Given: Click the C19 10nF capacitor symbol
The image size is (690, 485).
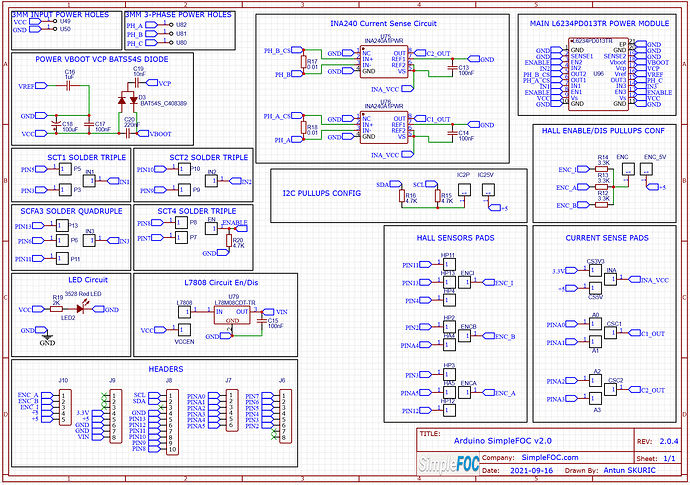Looking at the screenshot, I should [x=137, y=82].
